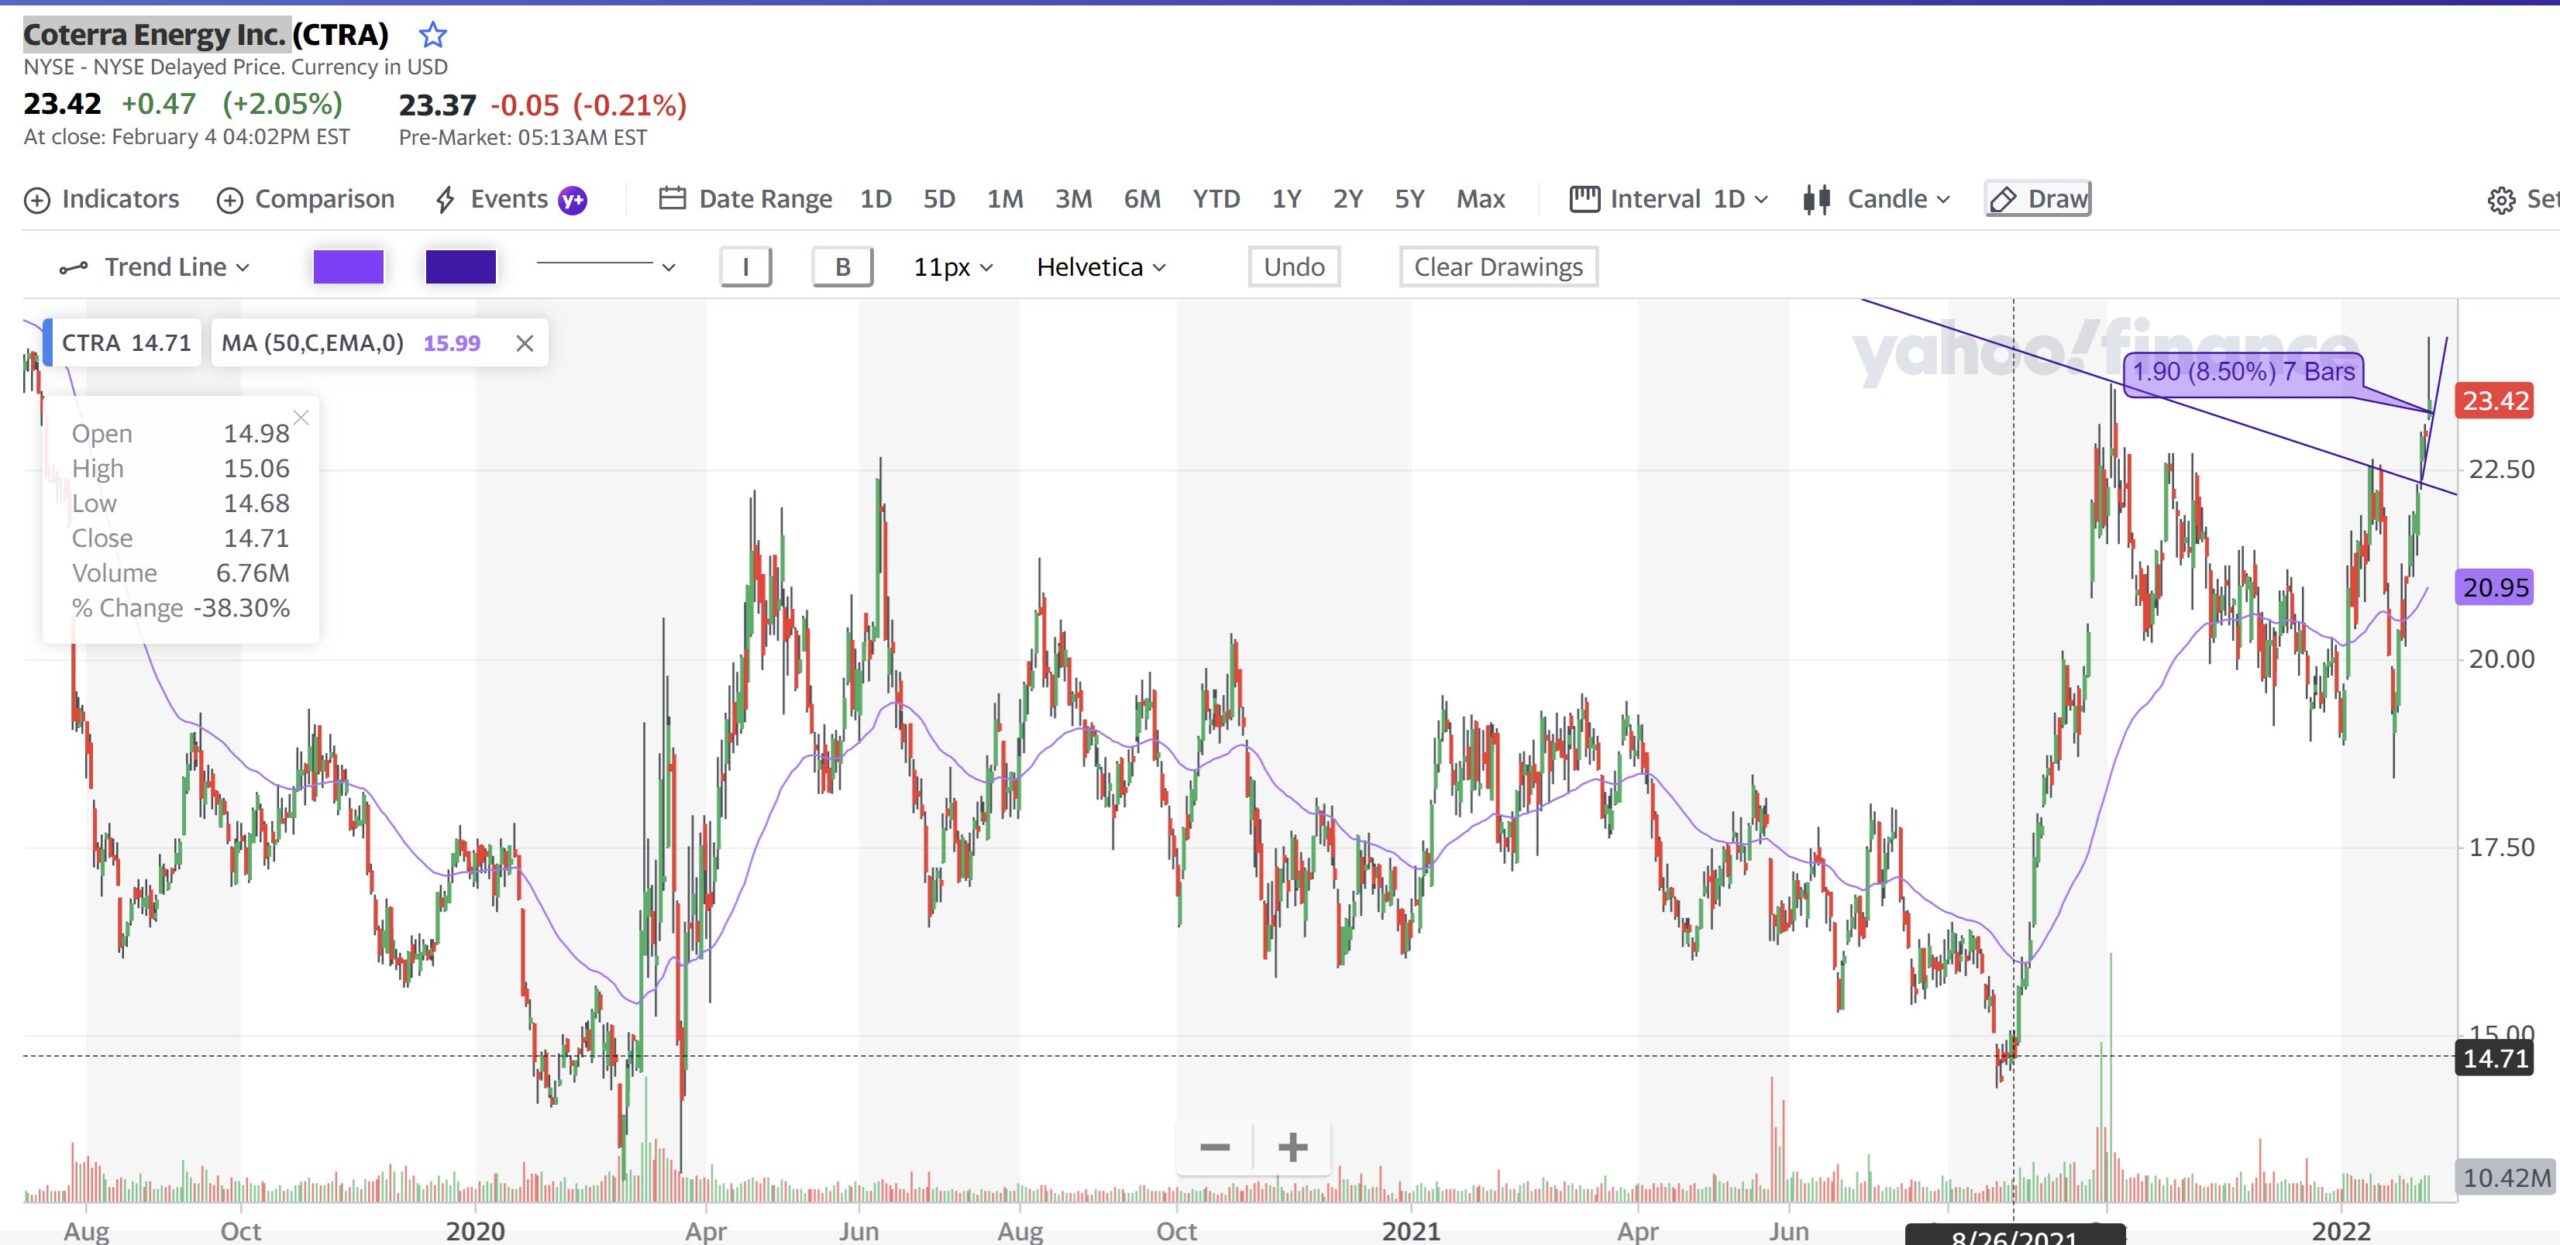
Task: Zoom out the chart with minus button
Action: [x=1215, y=1147]
